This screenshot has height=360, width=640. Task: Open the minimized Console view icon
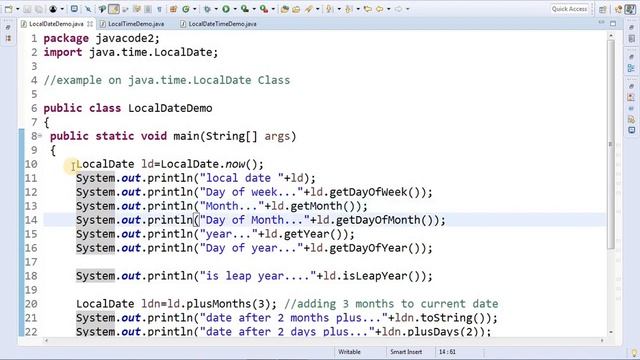(x=631, y=130)
